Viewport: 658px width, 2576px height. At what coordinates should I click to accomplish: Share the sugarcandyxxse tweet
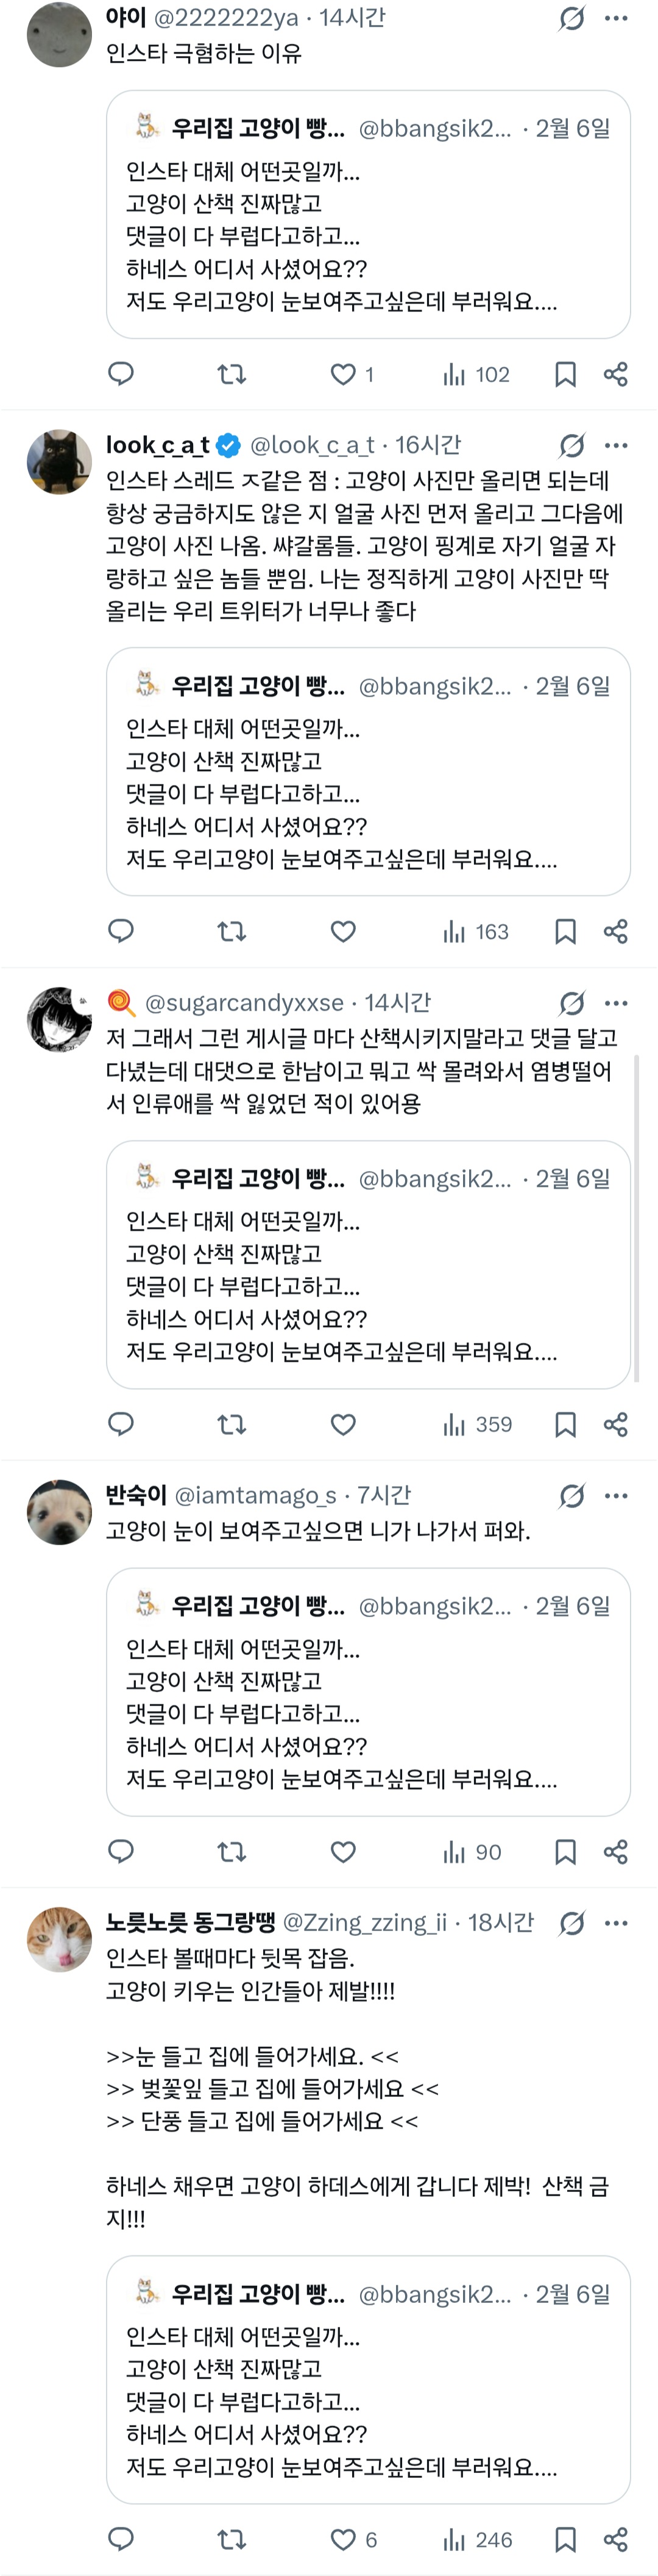[616, 1424]
